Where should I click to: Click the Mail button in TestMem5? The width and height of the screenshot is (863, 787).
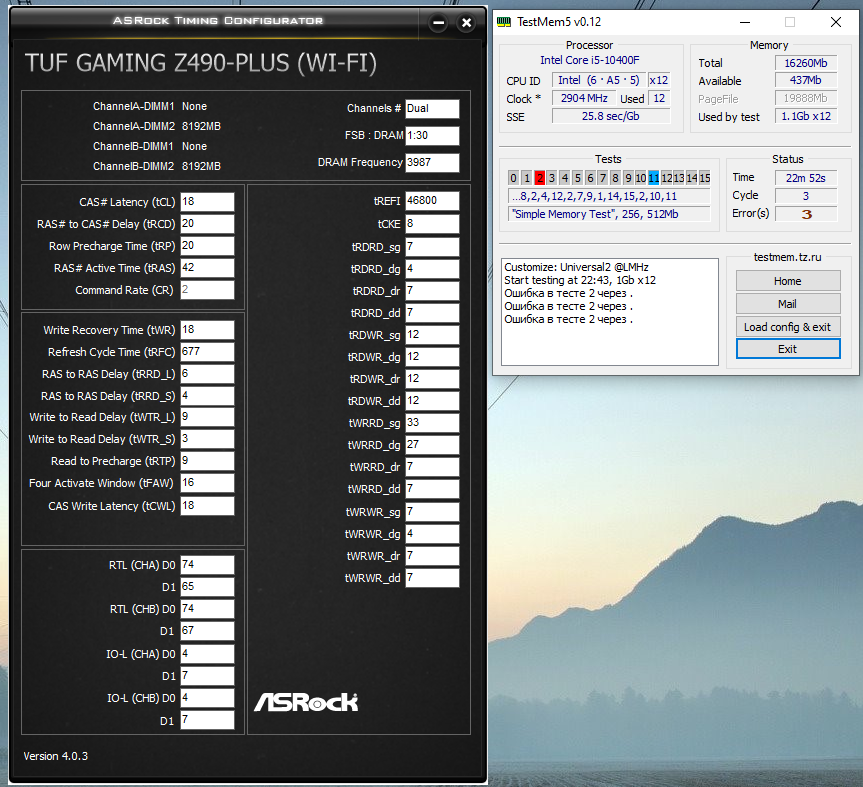pyautogui.click(x=788, y=304)
